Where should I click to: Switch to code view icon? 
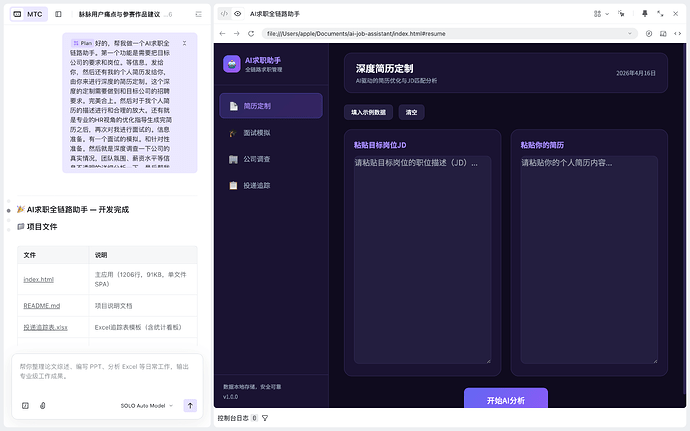pos(222,15)
